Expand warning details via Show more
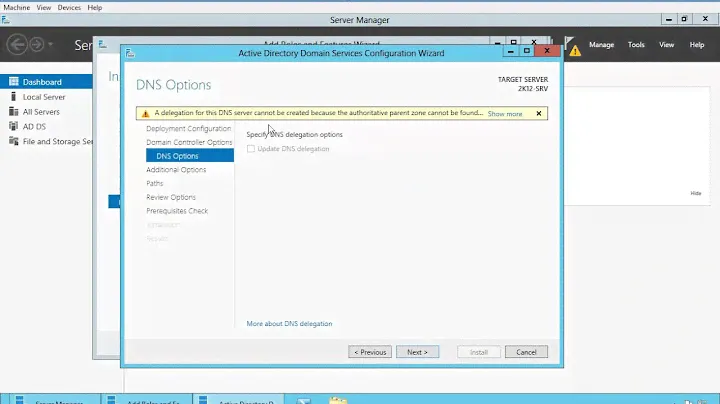The height and width of the screenshot is (404, 720). [x=505, y=114]
